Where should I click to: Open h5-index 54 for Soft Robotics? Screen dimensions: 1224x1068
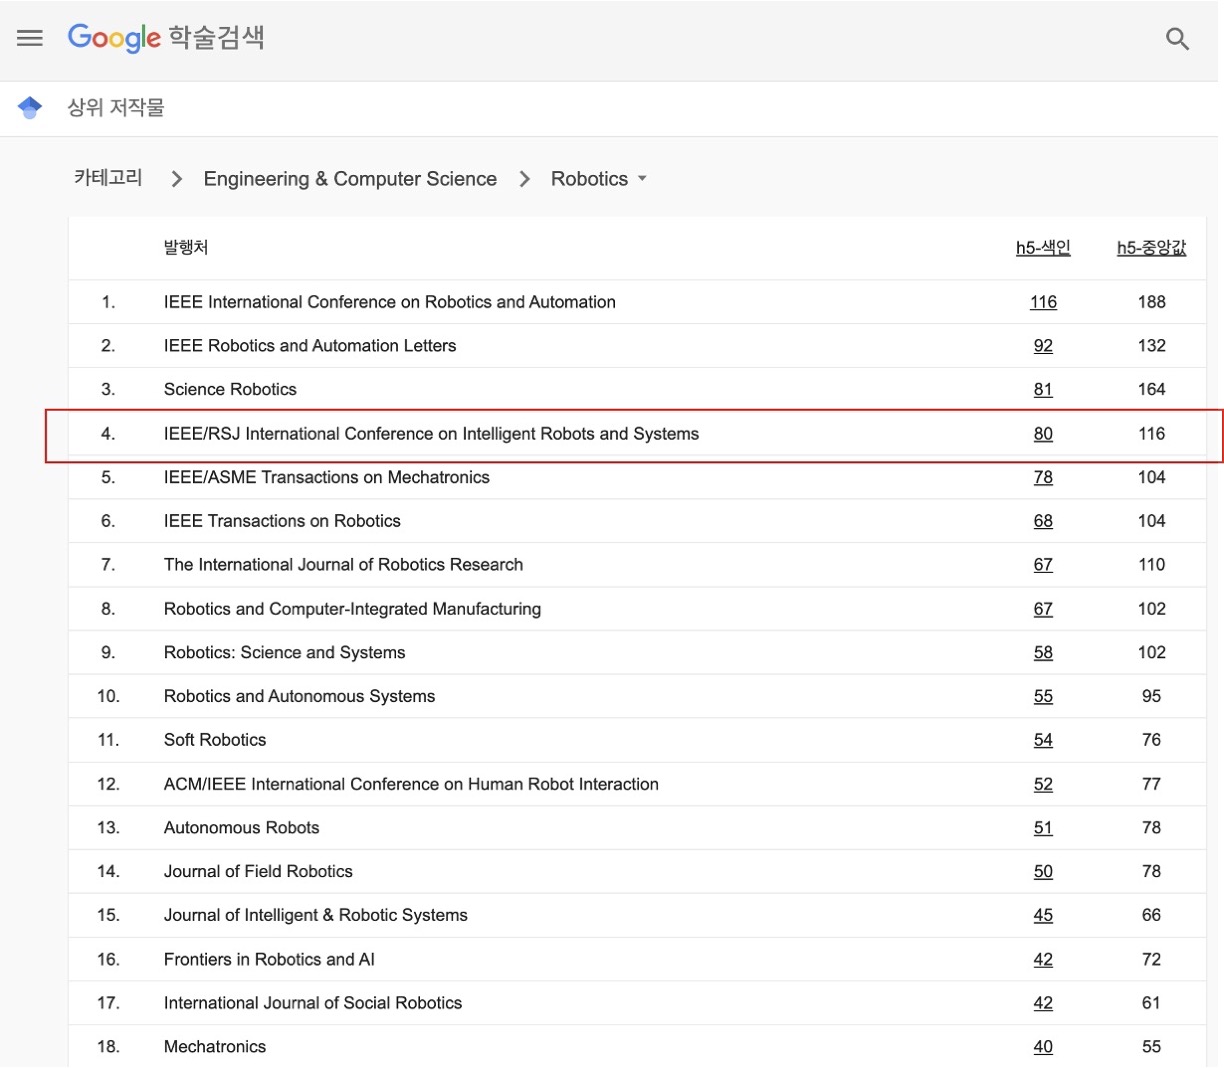pyautogui.click(x=1043, y=739)
